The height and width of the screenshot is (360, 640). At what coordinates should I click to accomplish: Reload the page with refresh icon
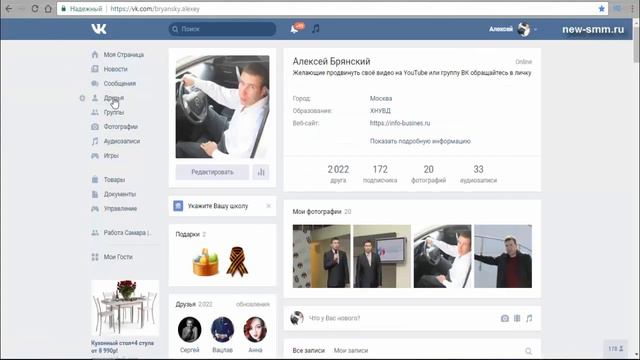click(x=35, y=9)
